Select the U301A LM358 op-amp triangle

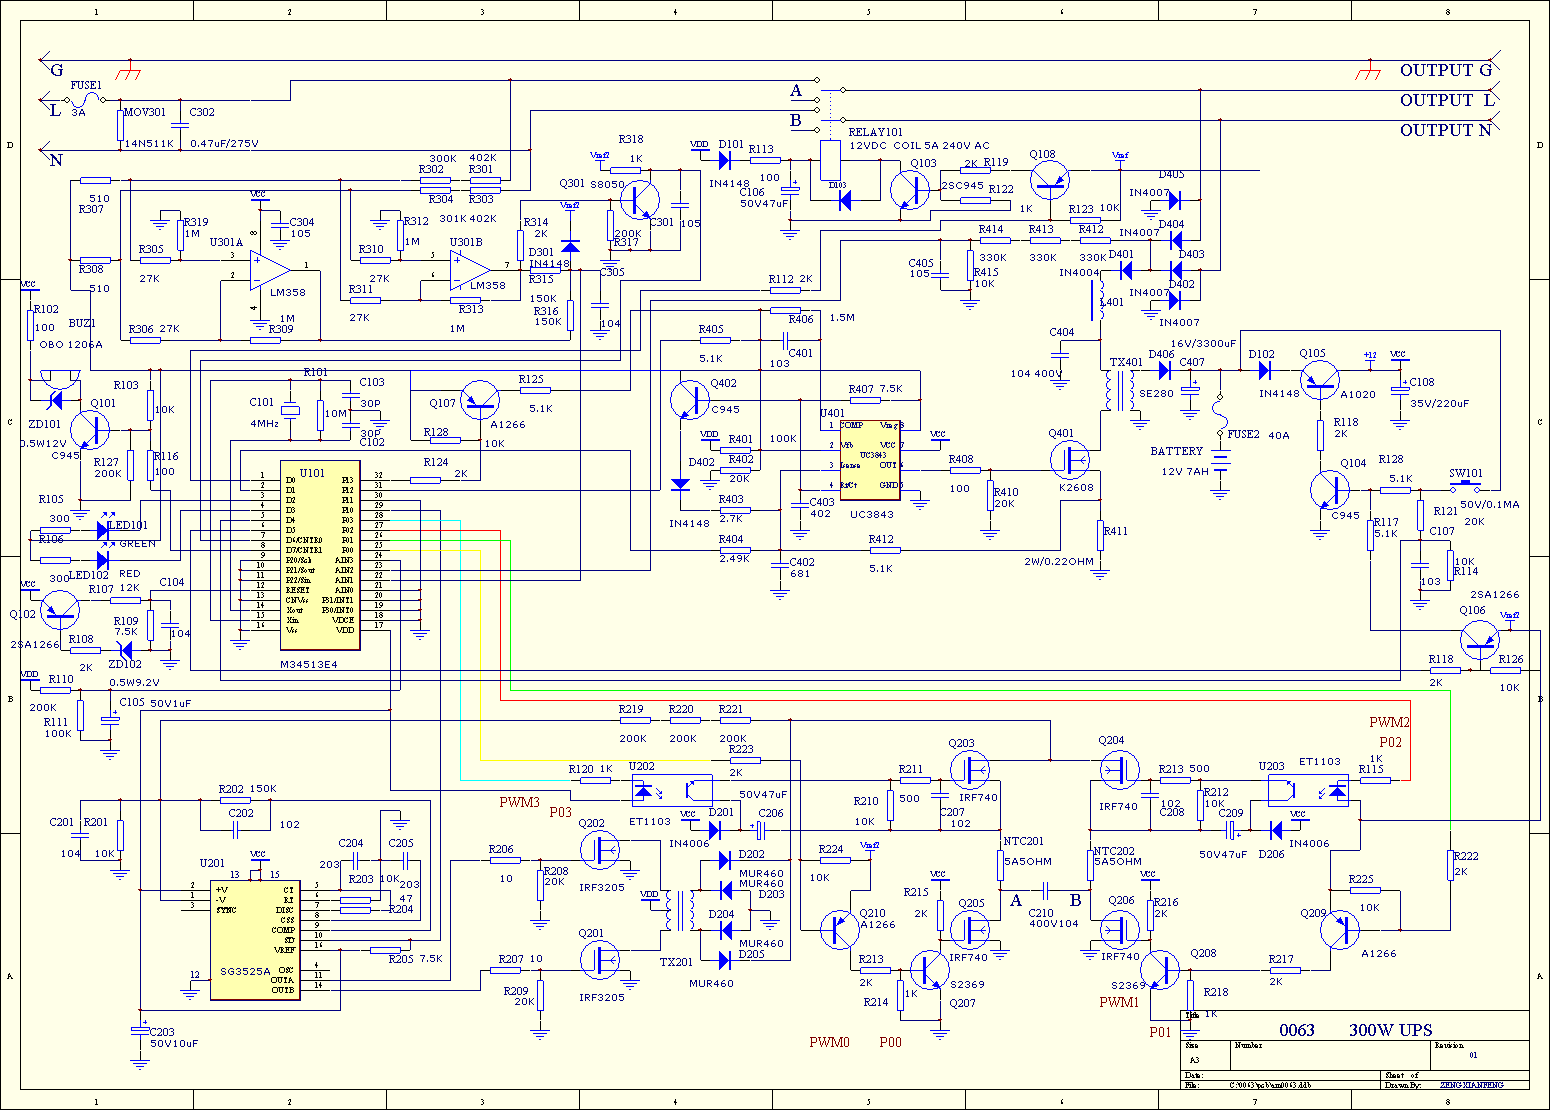(x=270, y=268)
